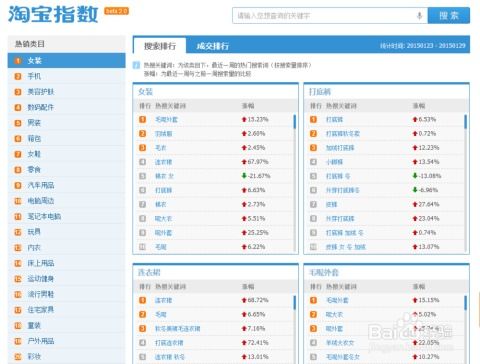Open the 打底连衣裙 keyword link
This screenshot has width=480, height=364.
point(169,343)
